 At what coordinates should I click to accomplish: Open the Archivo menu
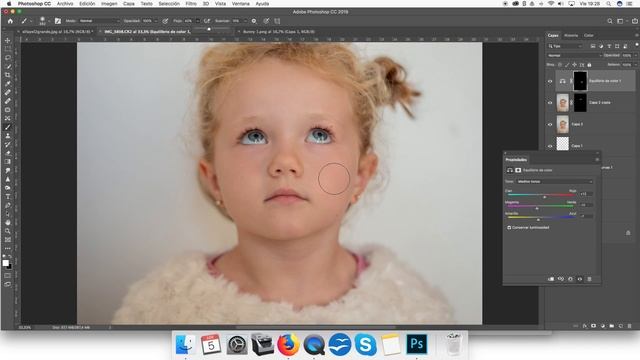click(65, 4)
